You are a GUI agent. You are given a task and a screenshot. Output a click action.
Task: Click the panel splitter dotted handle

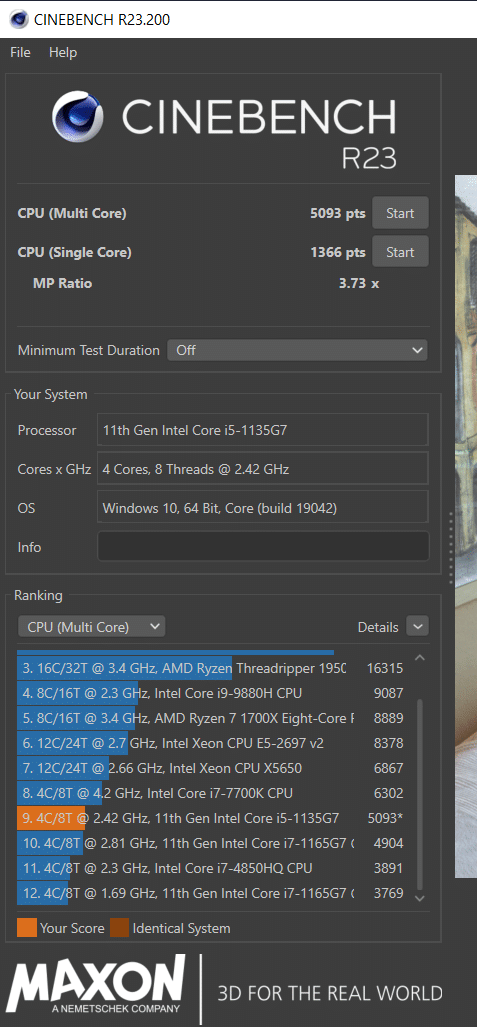[x=451, y=548]
